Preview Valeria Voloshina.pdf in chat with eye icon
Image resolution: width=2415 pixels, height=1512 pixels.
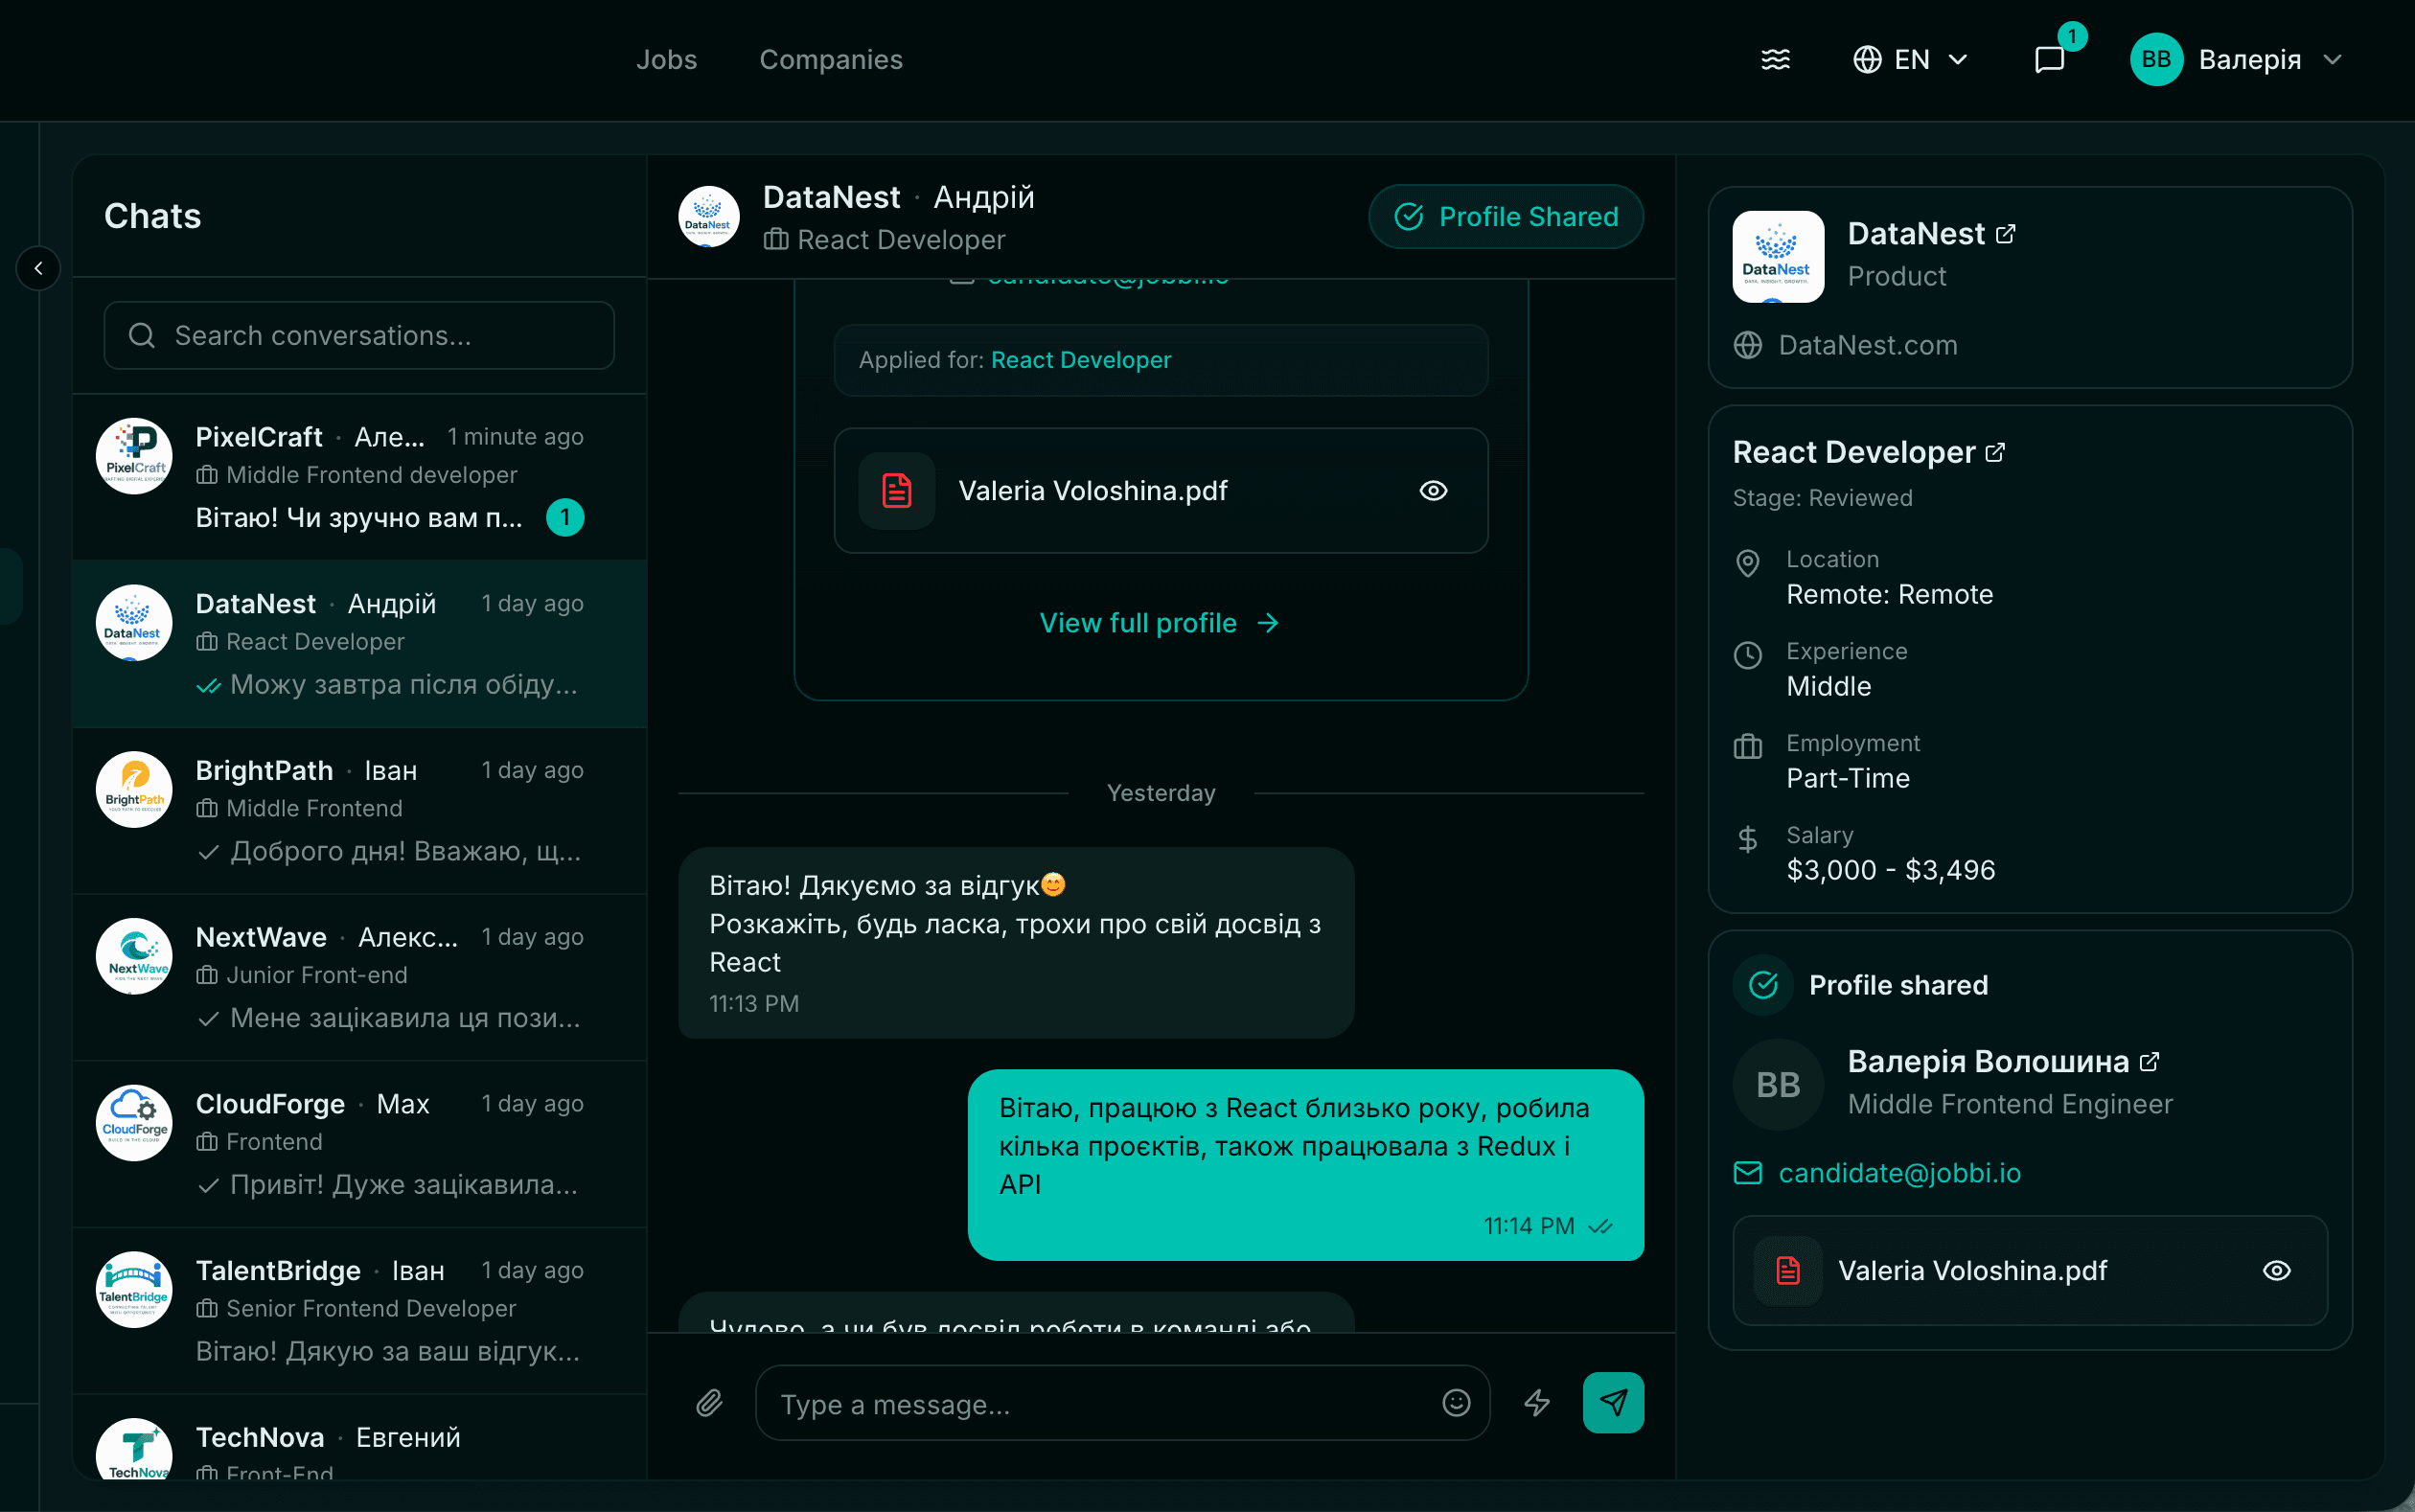[x=1433, y=491]
